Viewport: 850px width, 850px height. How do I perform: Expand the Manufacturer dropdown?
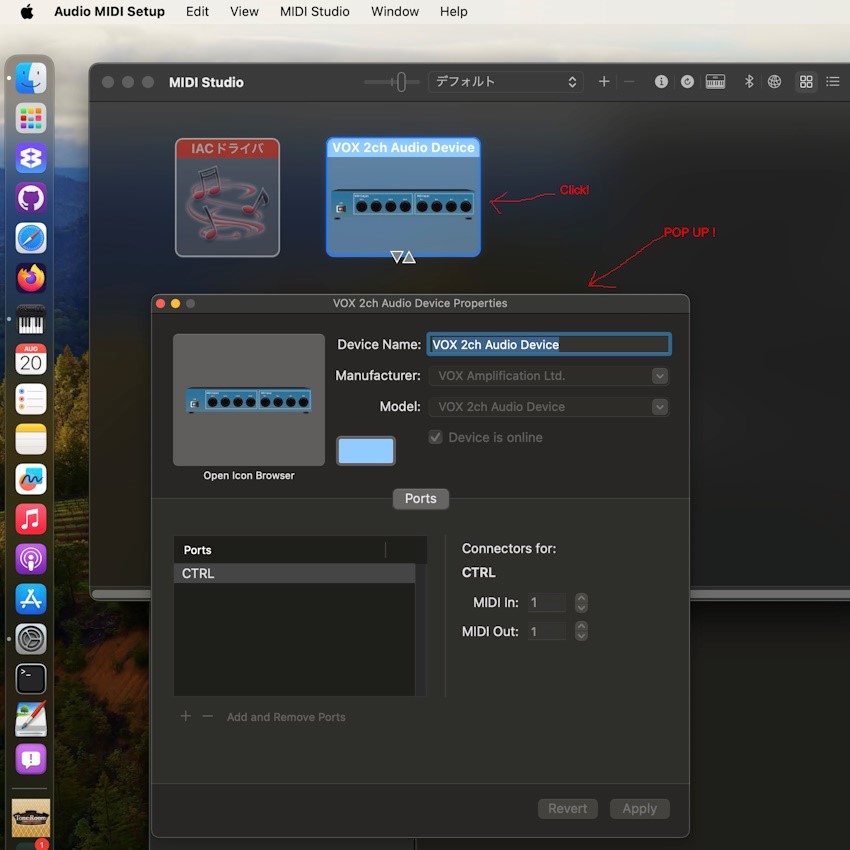[x=660, y=376]
